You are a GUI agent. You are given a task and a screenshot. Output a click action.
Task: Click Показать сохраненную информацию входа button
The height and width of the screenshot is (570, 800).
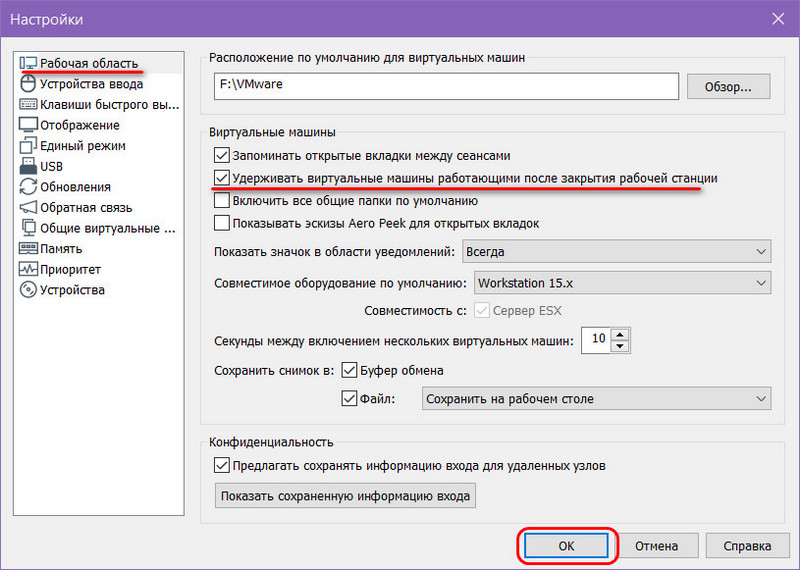click(x=345, y=495)
